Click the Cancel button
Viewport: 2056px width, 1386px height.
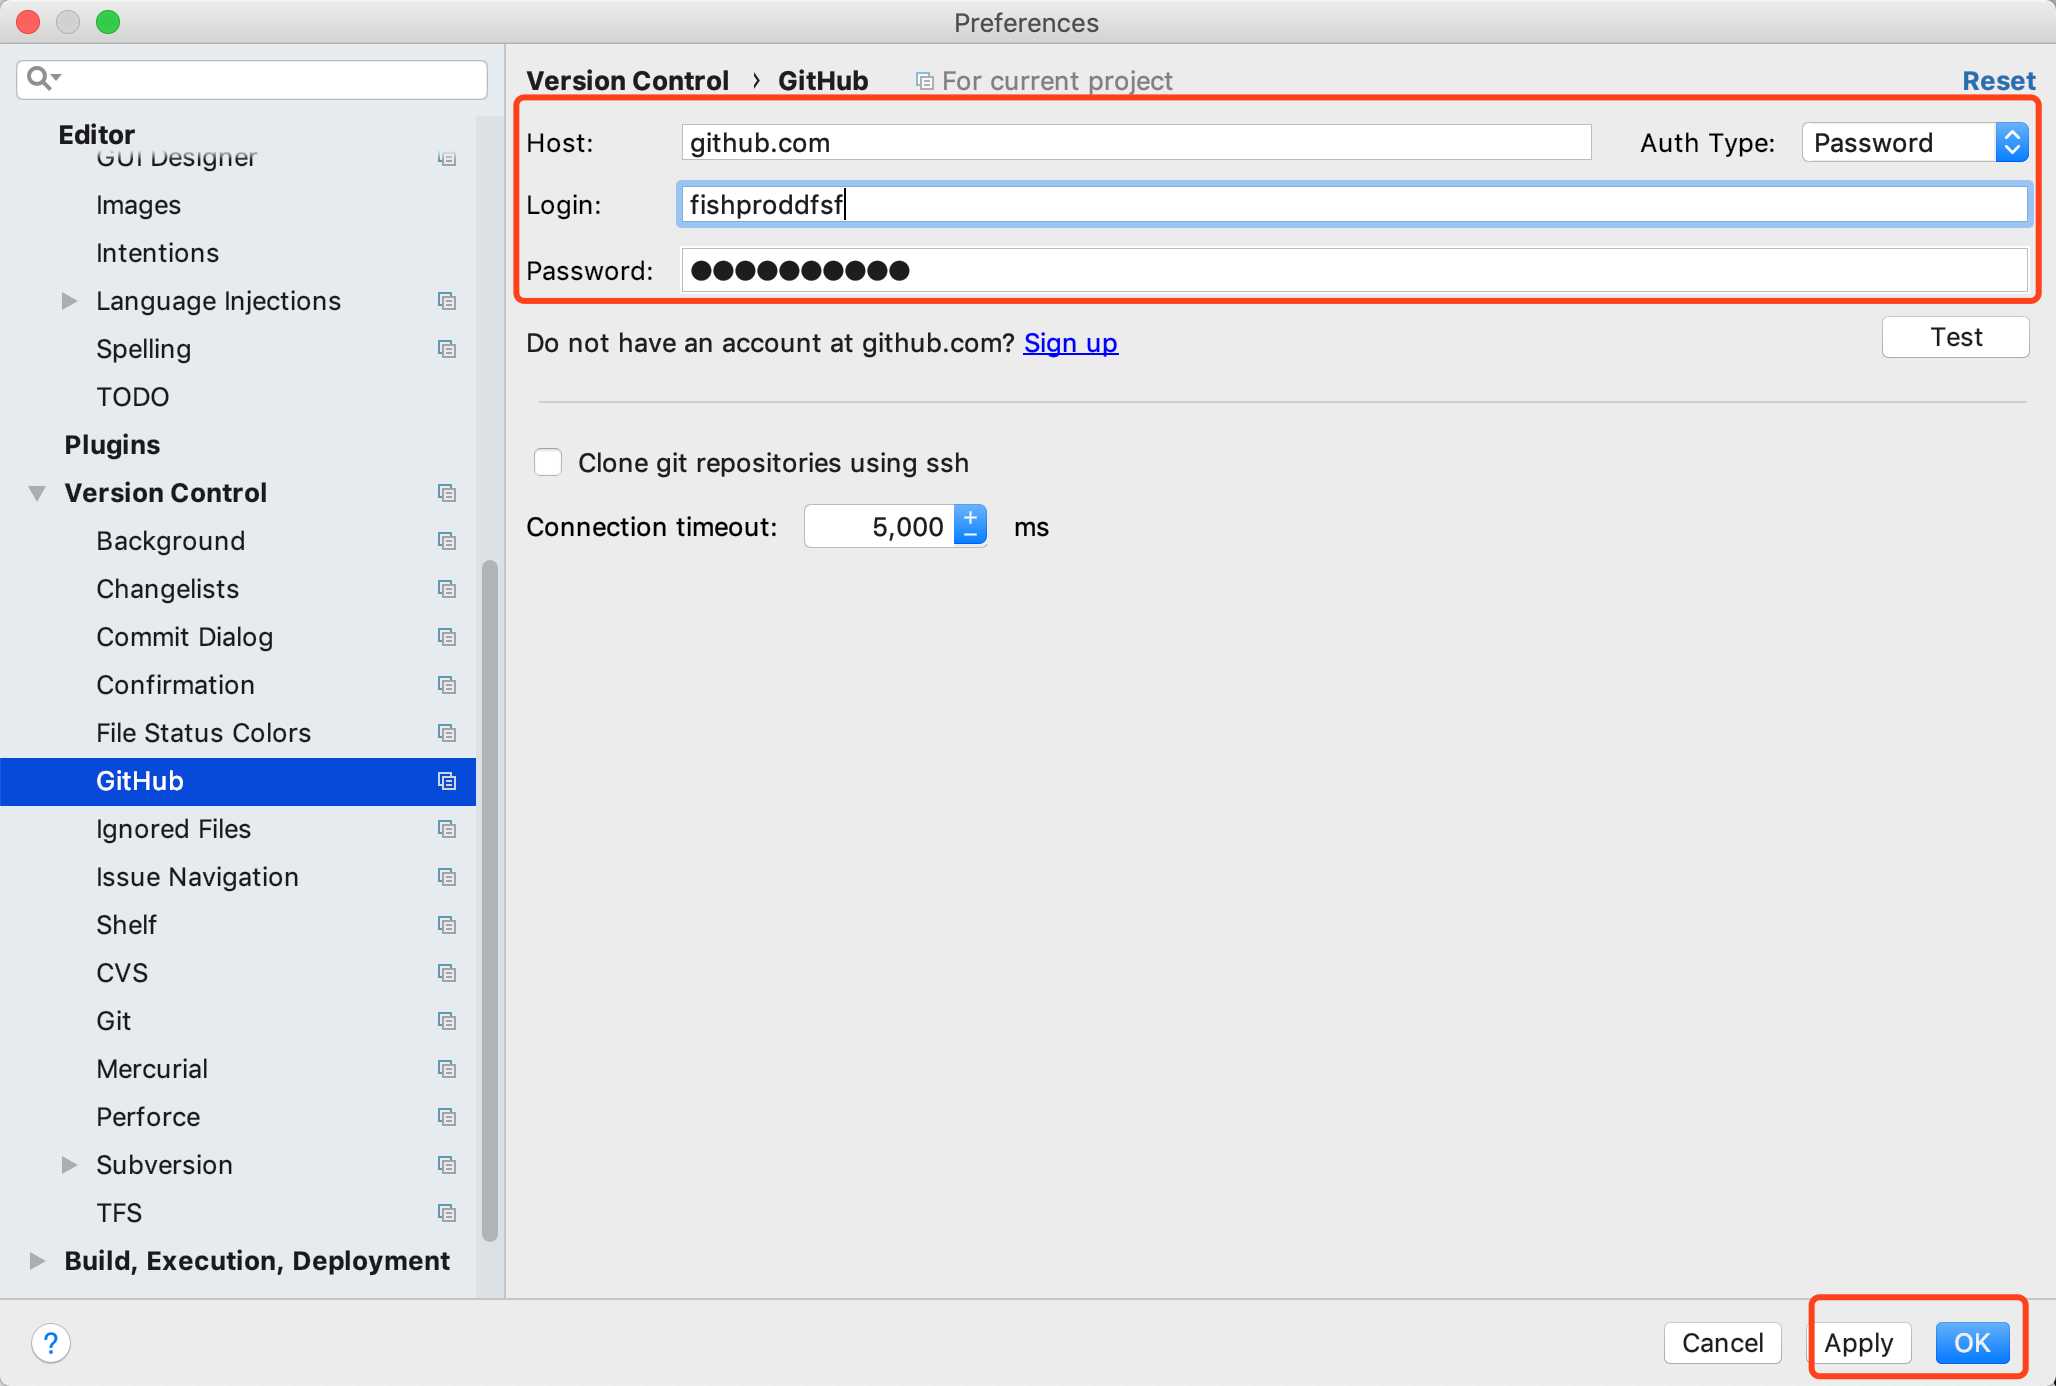click(x=1722, y=1343)
